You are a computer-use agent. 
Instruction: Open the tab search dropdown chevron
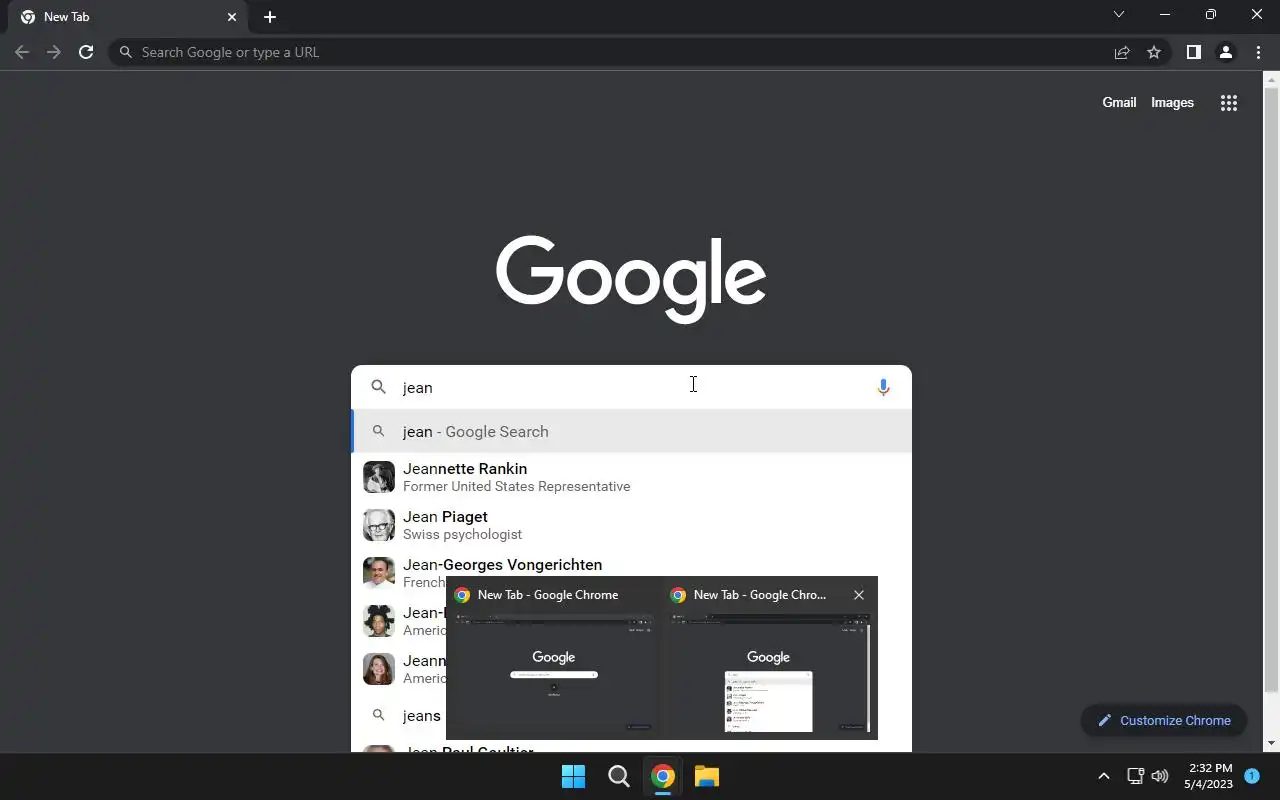click(x=1119, y=14)
